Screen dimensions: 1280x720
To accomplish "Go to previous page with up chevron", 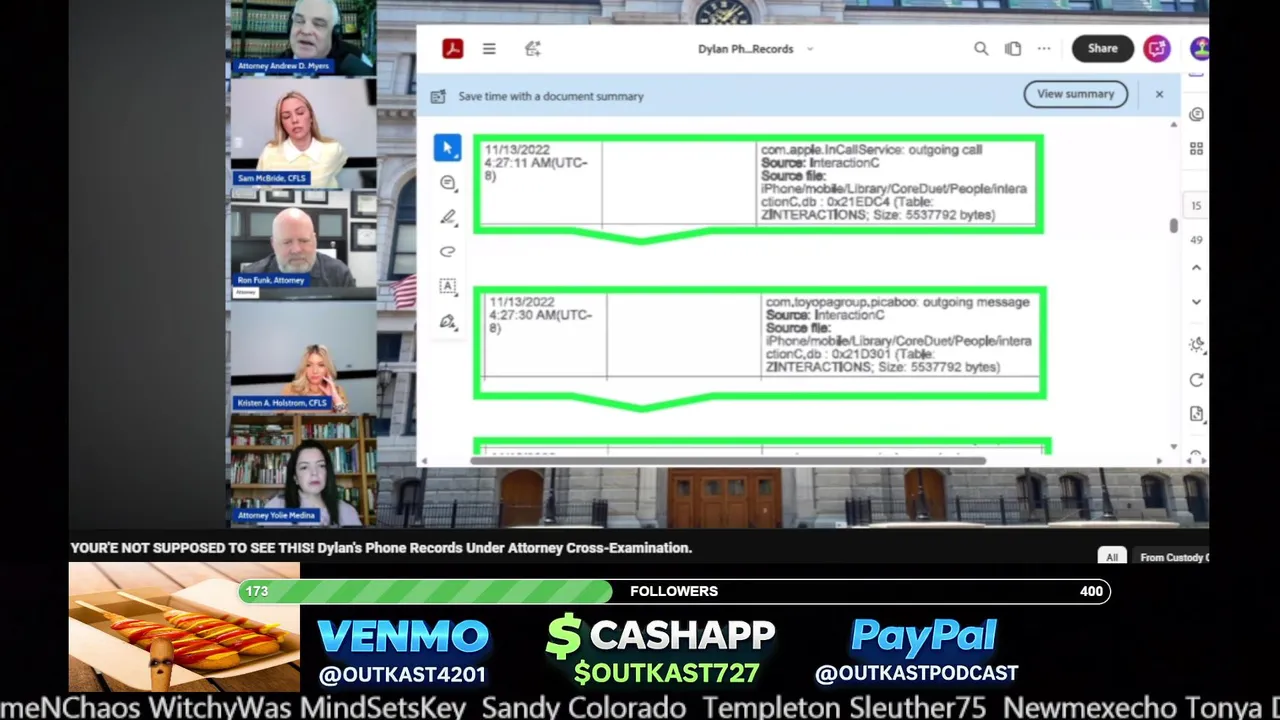I will [x=1196, y=268].
